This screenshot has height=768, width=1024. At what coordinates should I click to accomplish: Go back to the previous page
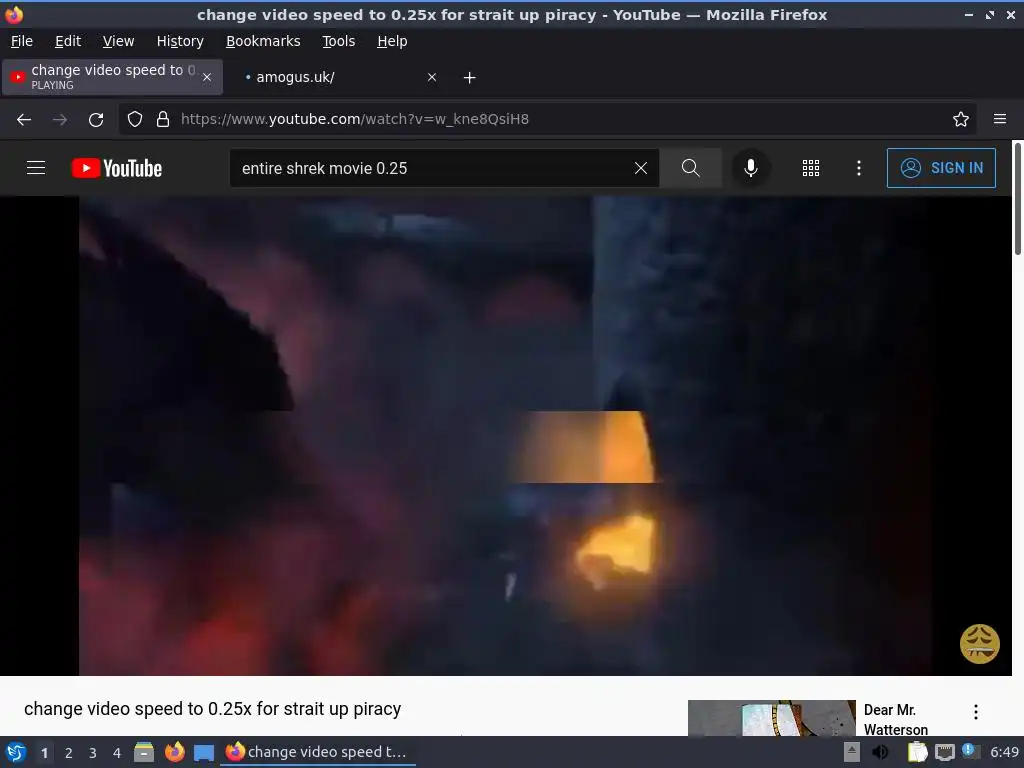click(24, 120)
